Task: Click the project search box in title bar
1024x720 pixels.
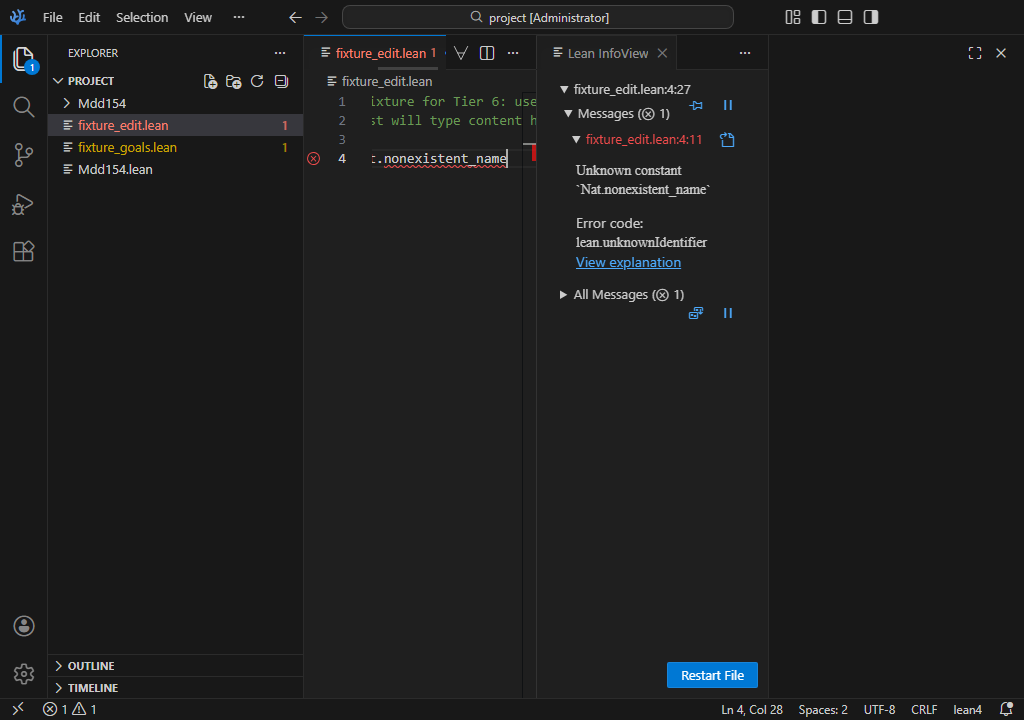Action: click(538, 17)
